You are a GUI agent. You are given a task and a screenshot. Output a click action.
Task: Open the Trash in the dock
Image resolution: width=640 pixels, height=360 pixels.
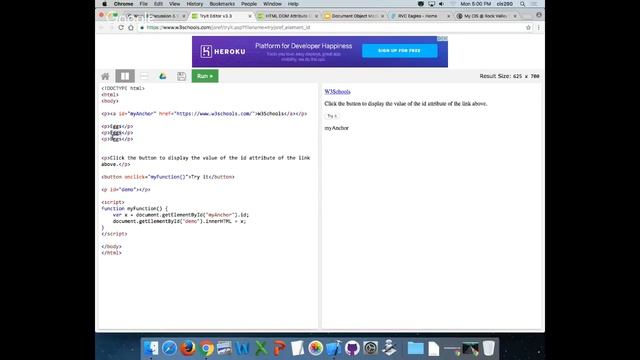coord(489,348)
